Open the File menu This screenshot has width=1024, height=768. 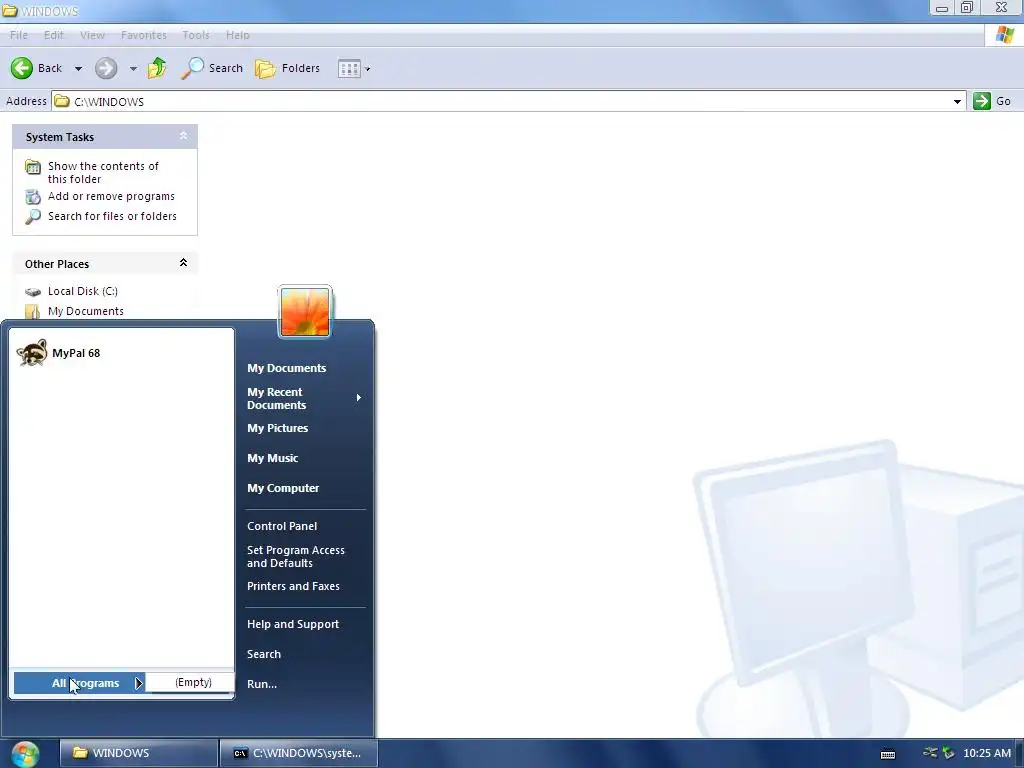18,35
